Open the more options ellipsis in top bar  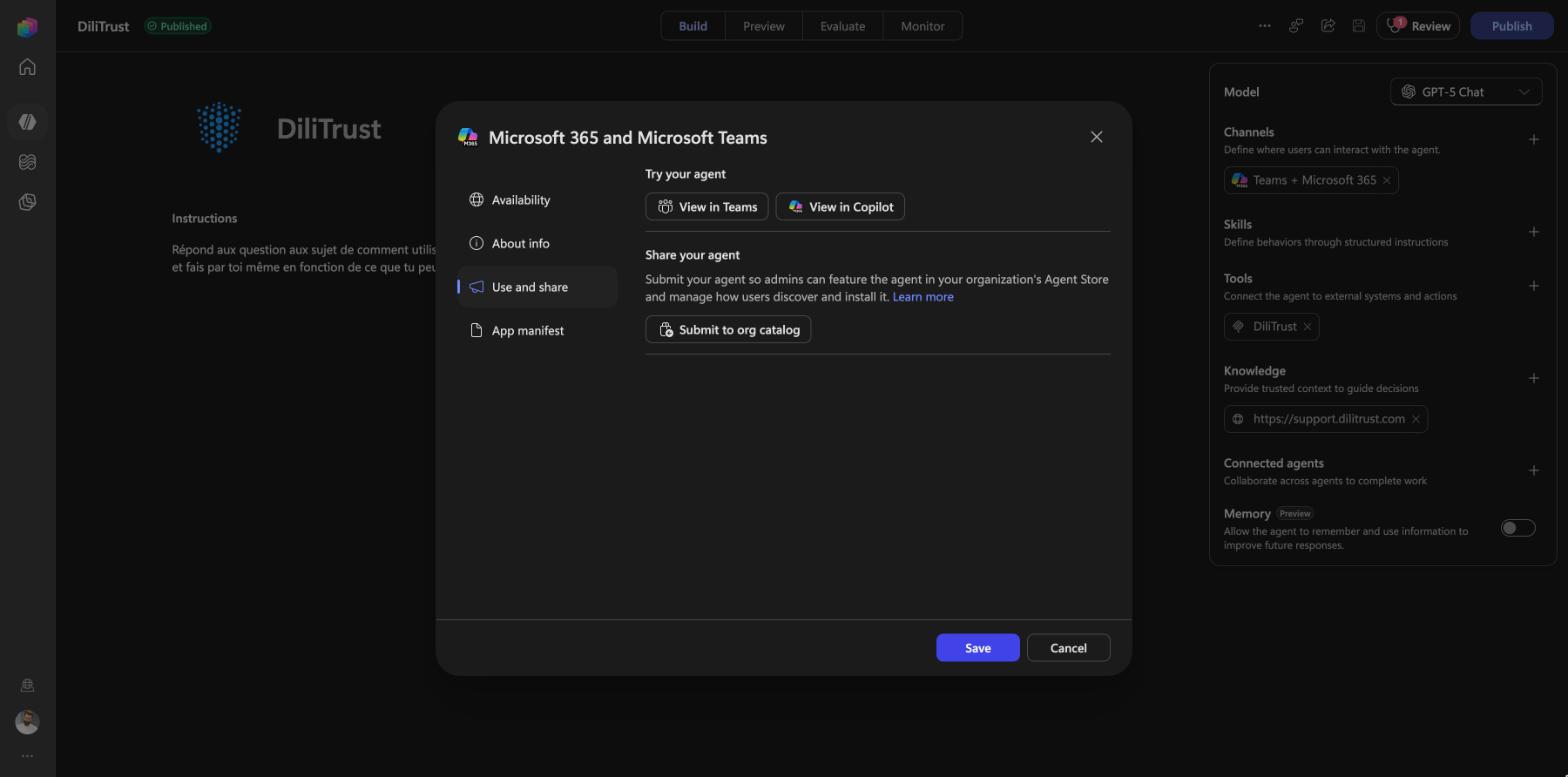click(1264, 26)
